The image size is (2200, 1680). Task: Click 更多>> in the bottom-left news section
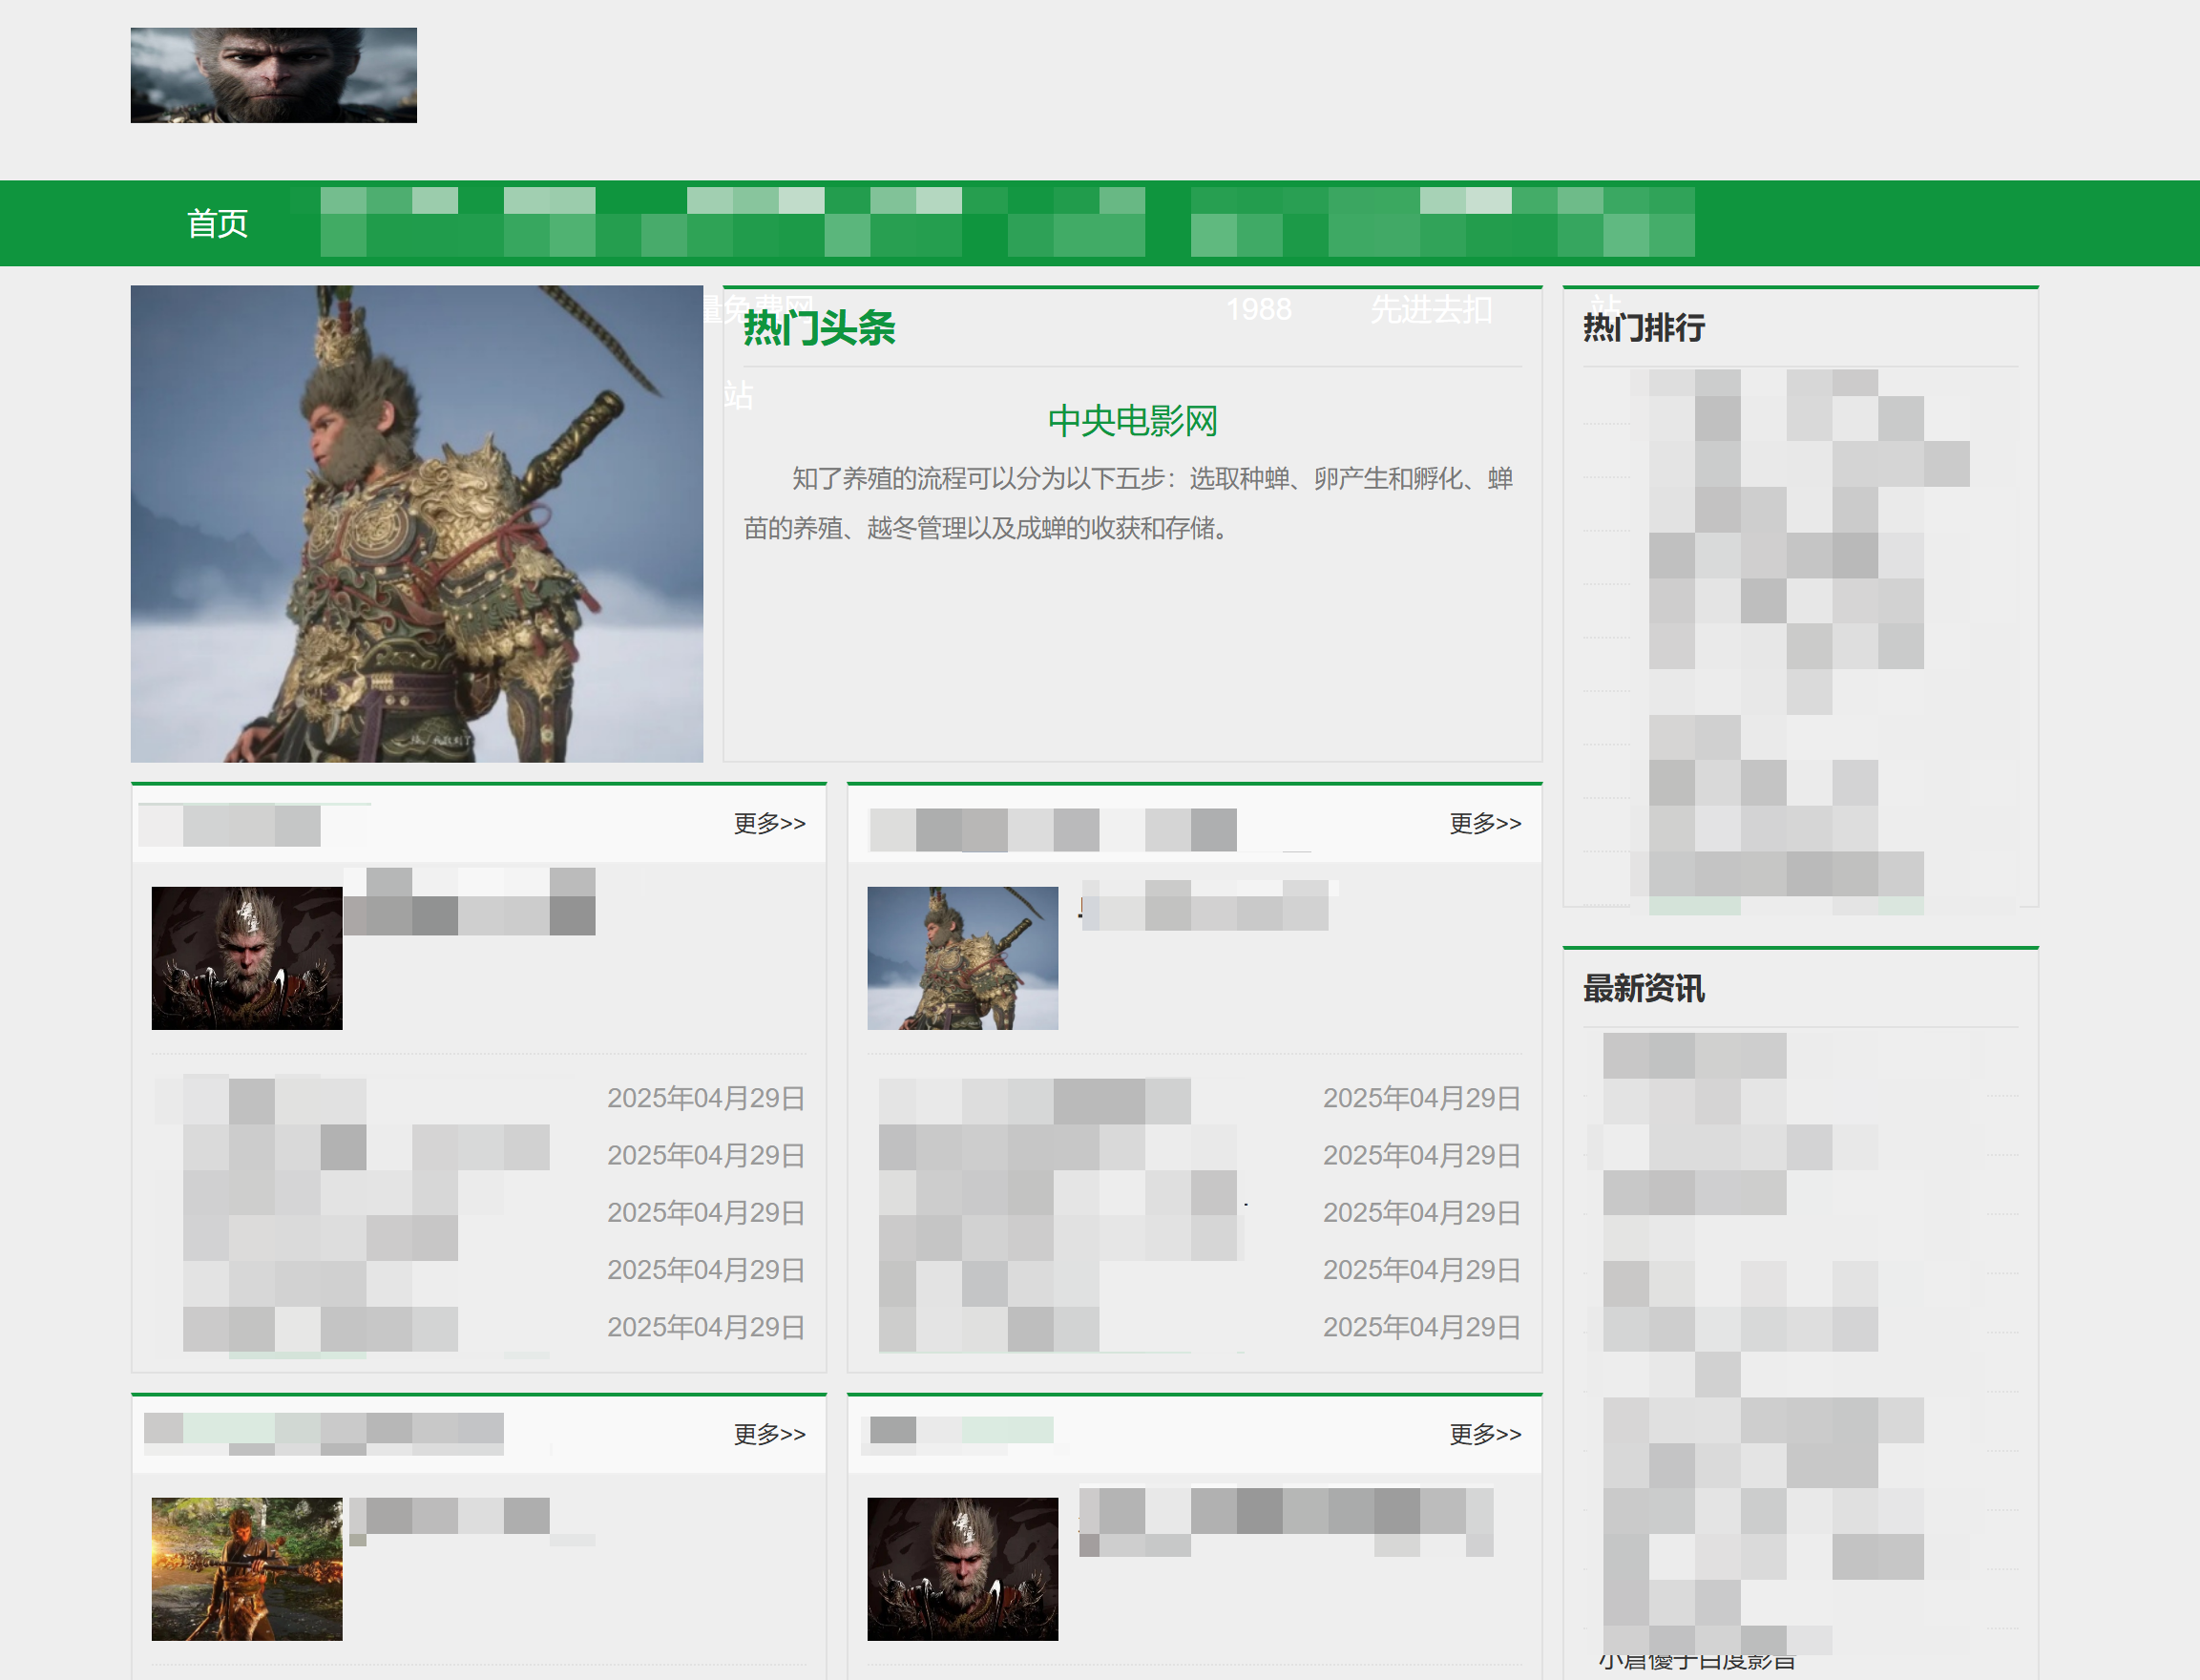coord(769,1434)
